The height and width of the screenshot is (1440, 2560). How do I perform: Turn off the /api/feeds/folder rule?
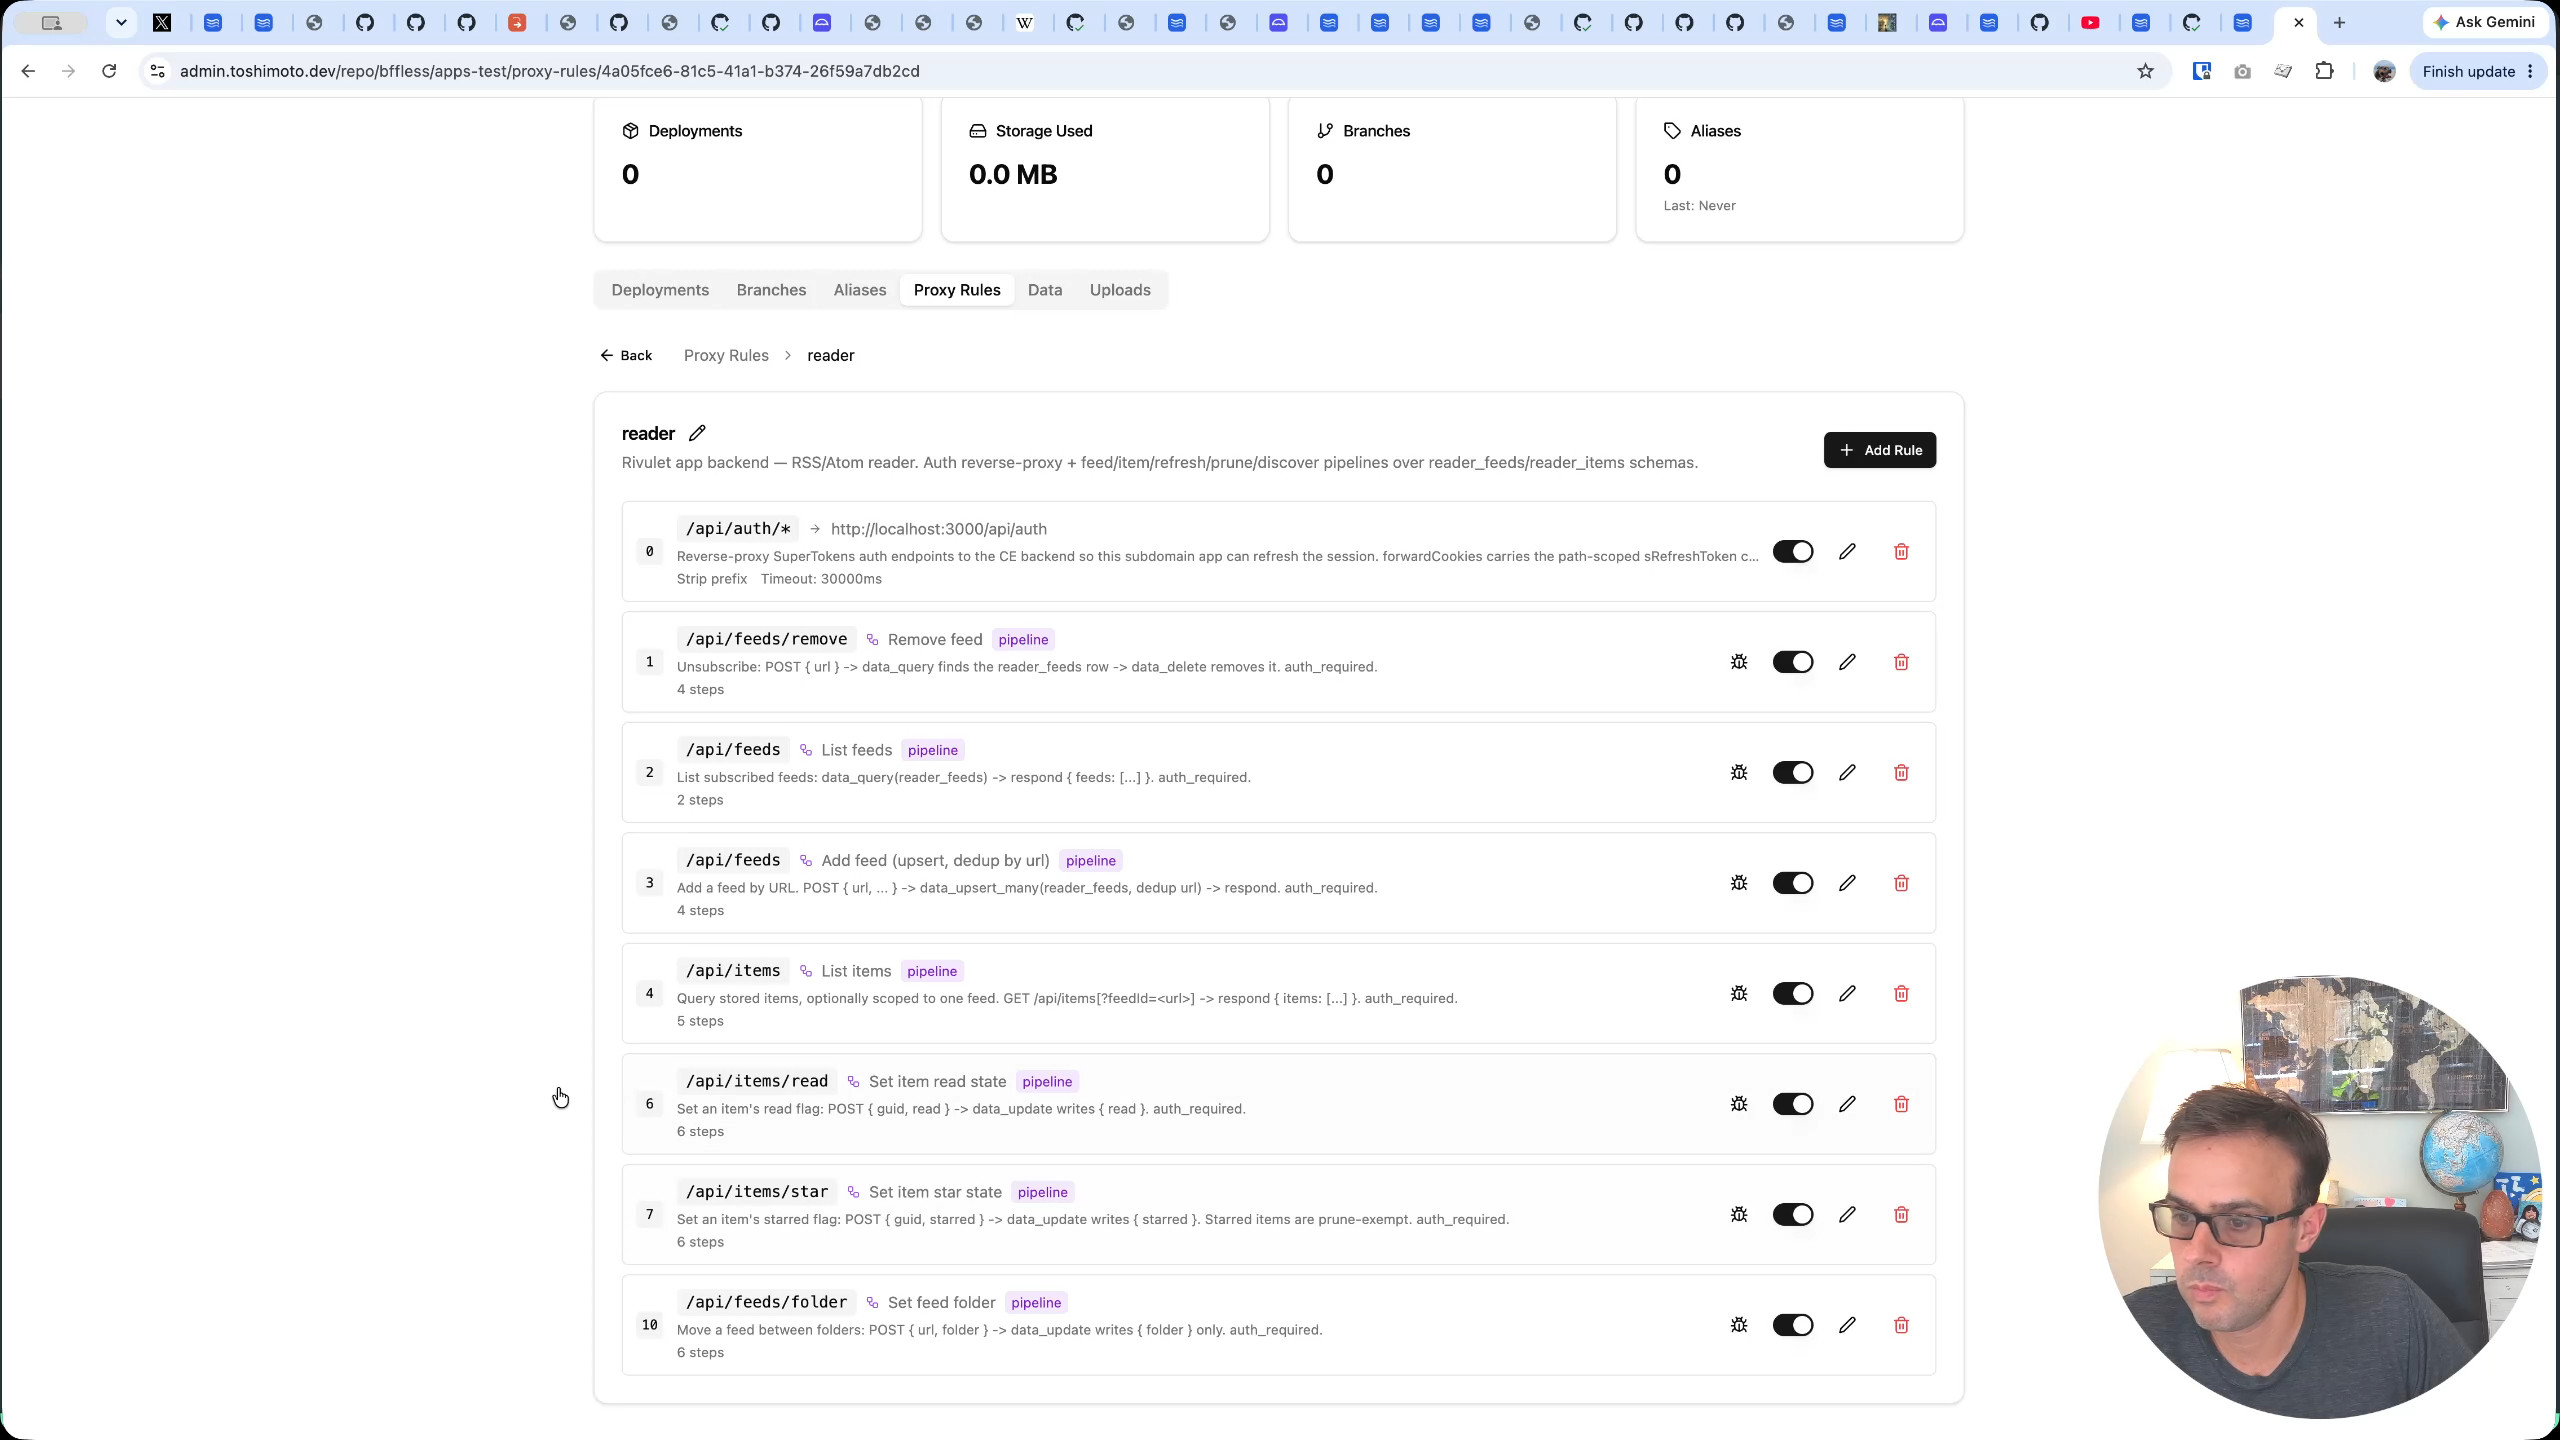pyautogui.click(x=1793, y=1325)
